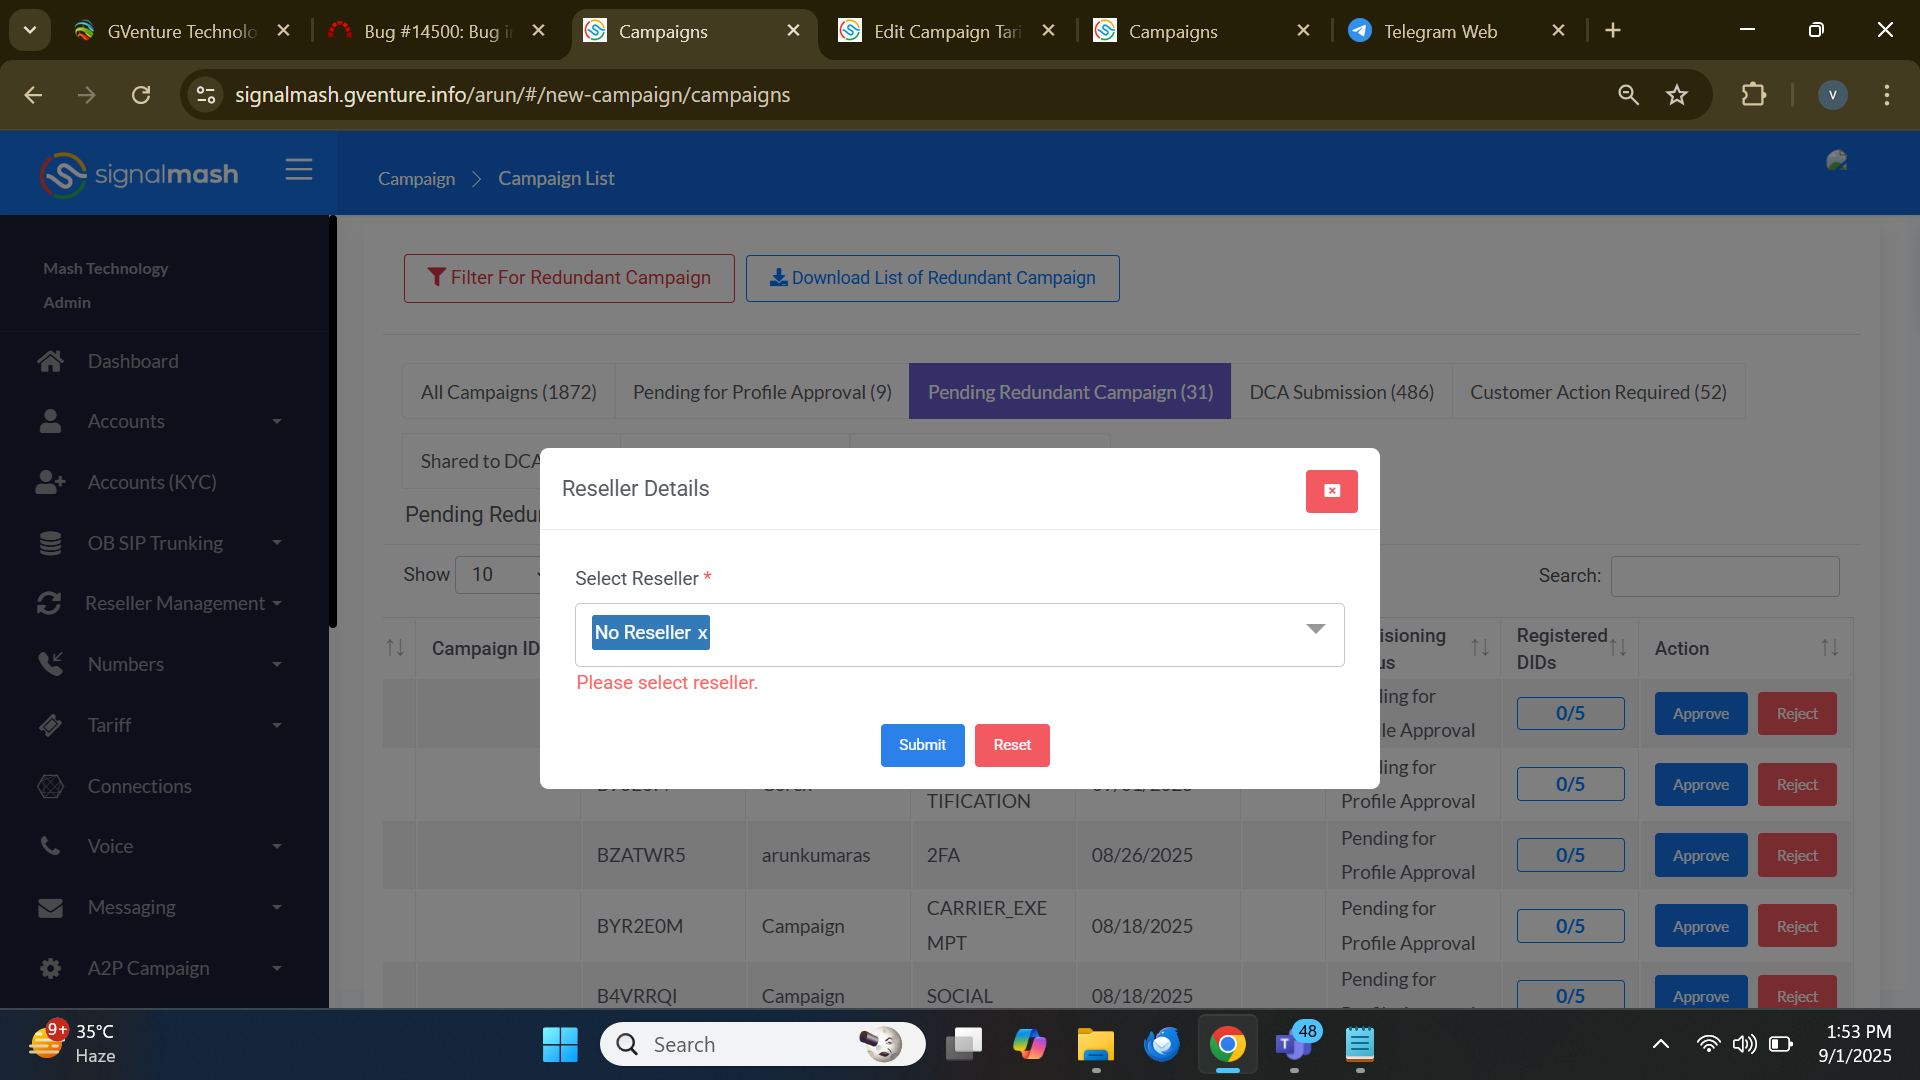
Task: Close the Reseller Details dialog
Action: pos(1331,491)
